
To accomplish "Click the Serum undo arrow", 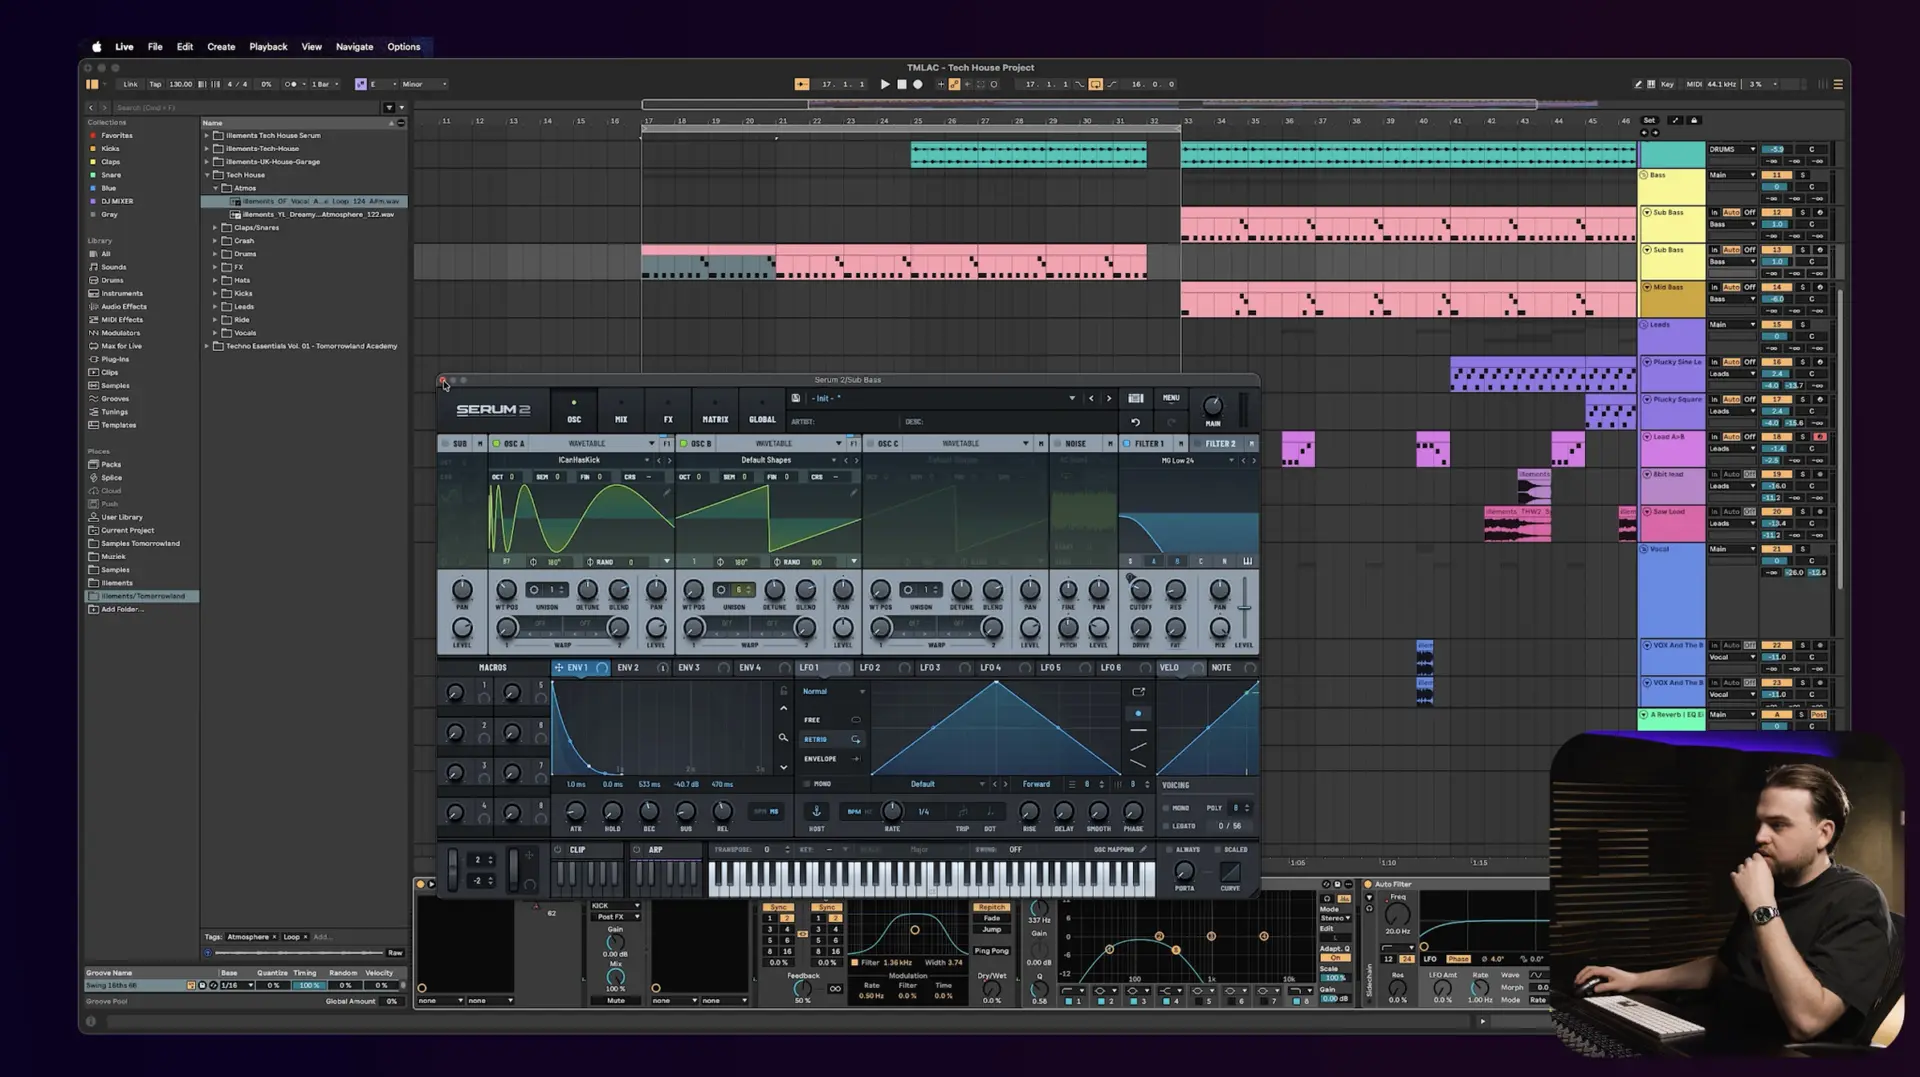I will [x=1135, y=422].
